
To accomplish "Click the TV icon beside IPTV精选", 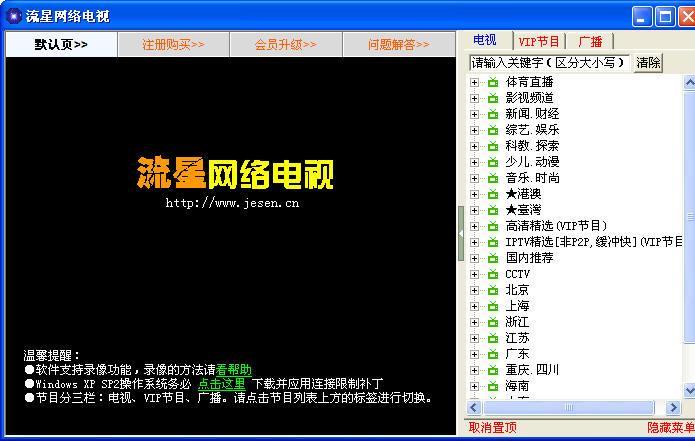I will [x=493, y=242].
